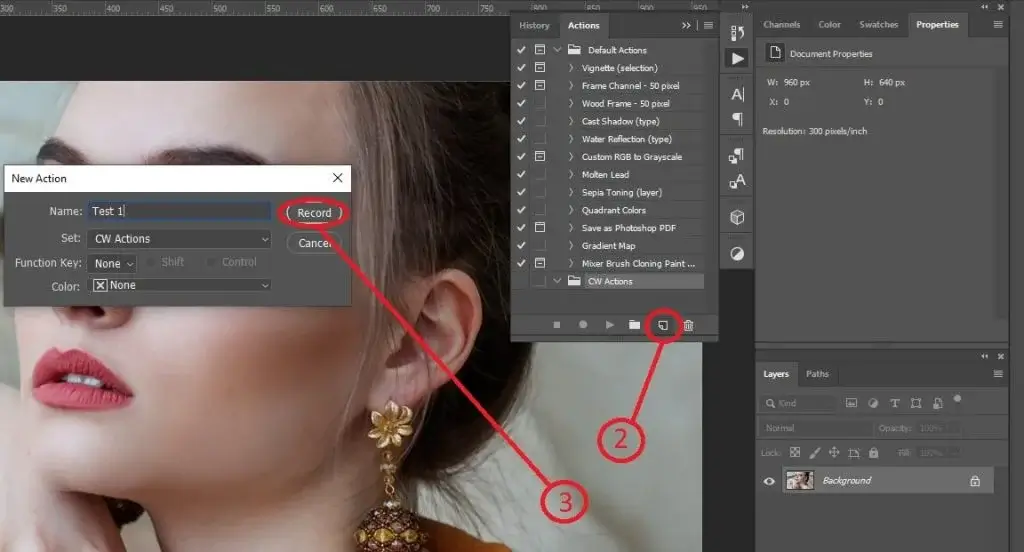Create a new action set folder
Screen dimensions: 1024x552
point(634,325)
